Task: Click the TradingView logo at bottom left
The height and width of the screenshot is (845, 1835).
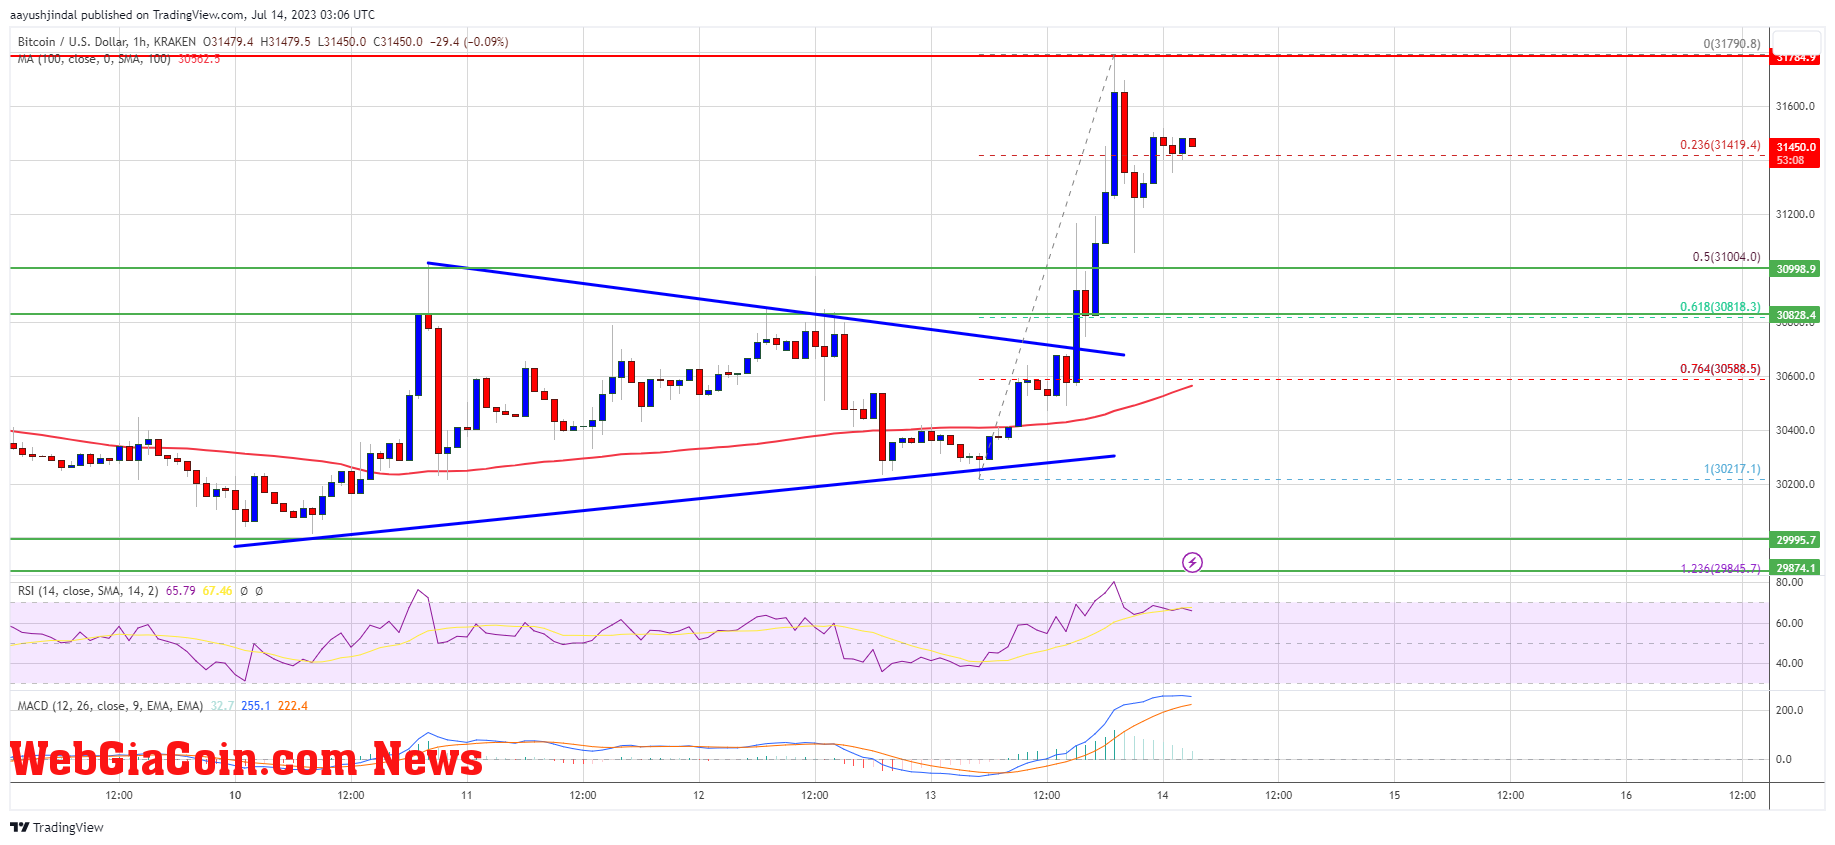Action: click(x=57, y=827)
